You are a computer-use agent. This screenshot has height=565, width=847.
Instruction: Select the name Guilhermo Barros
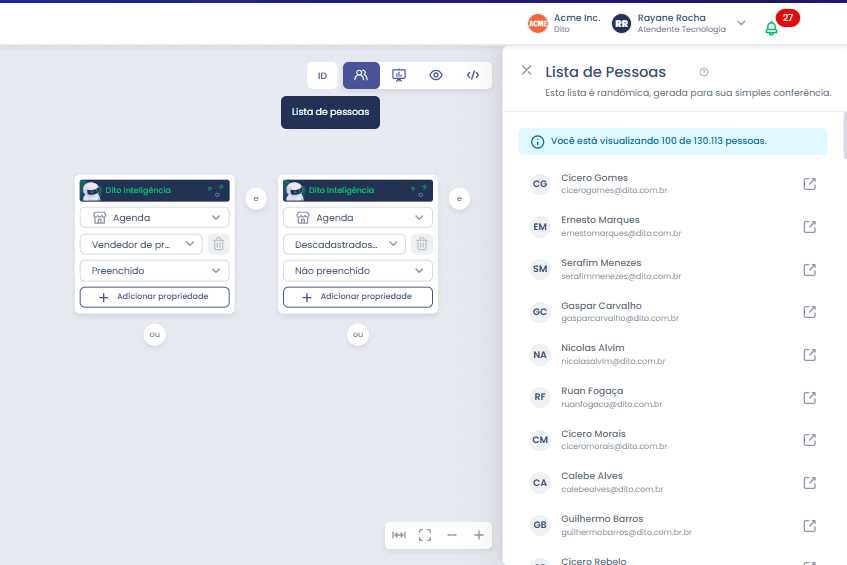602,519
